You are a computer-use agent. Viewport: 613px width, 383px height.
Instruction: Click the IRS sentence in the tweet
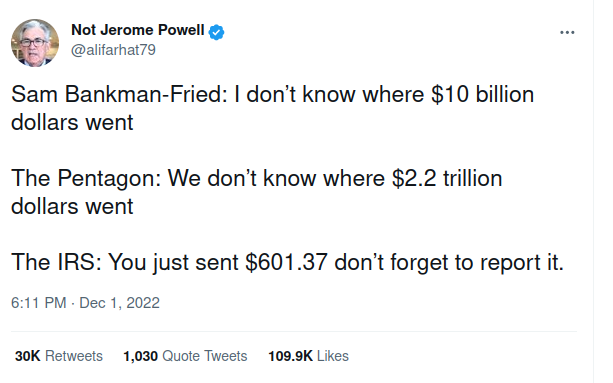pyautogui.click(x=287, y=262)
